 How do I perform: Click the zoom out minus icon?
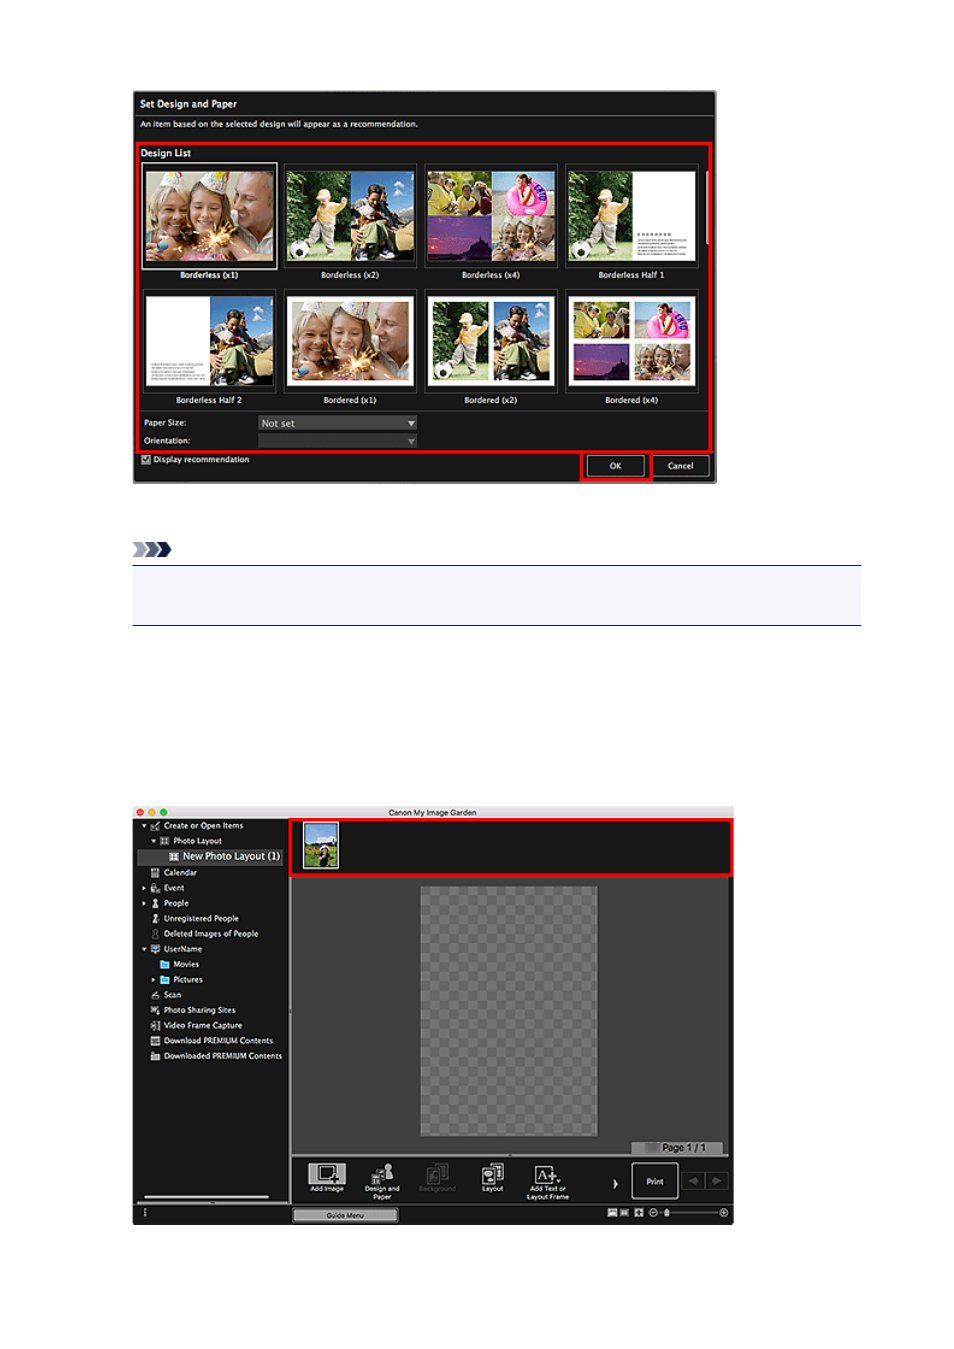tap(653, 1213)
